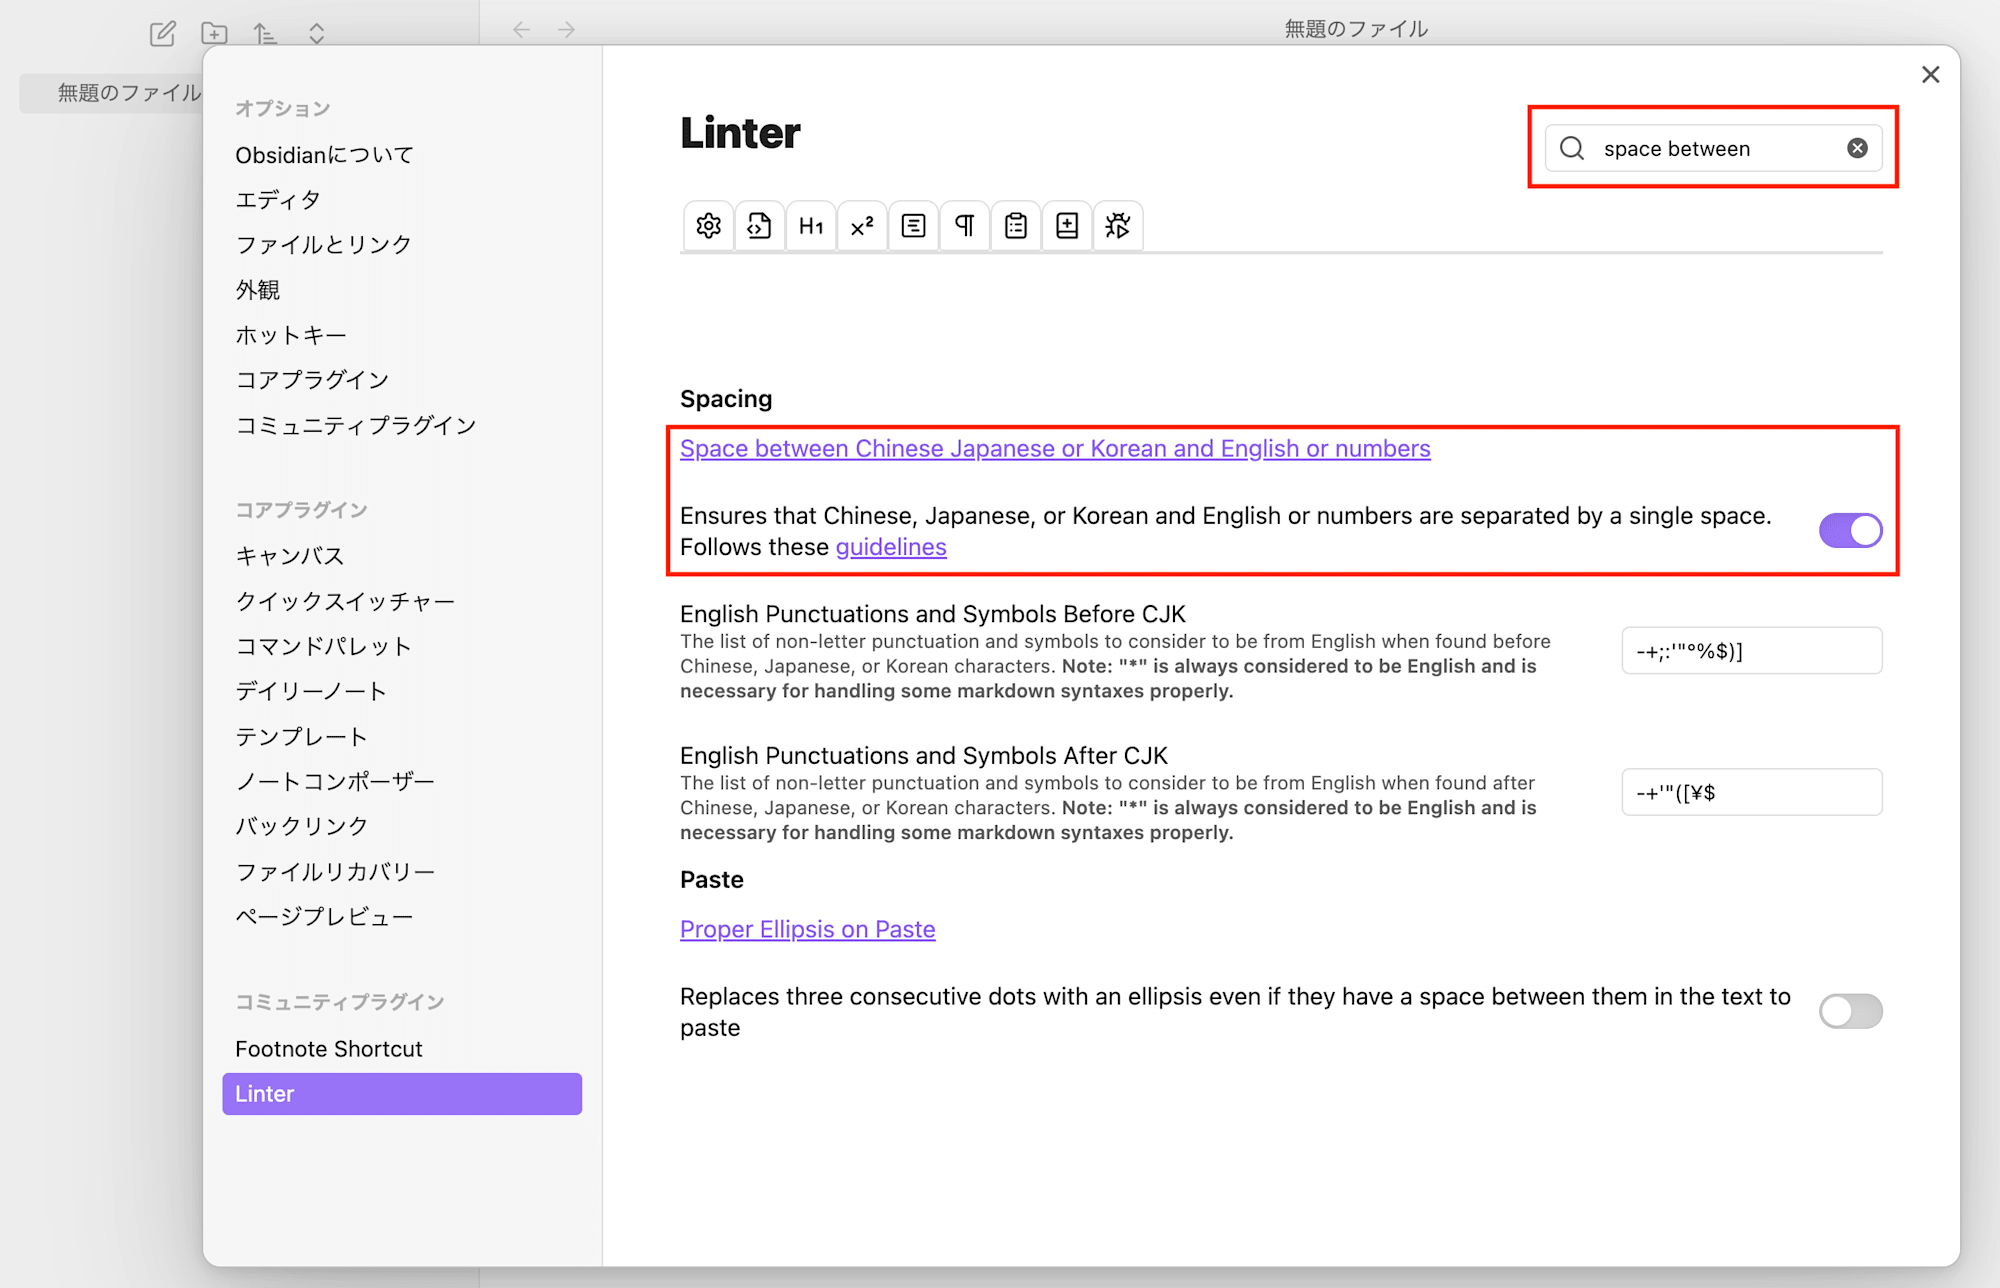Click the 'space between' search field

tap(1714, 148)
